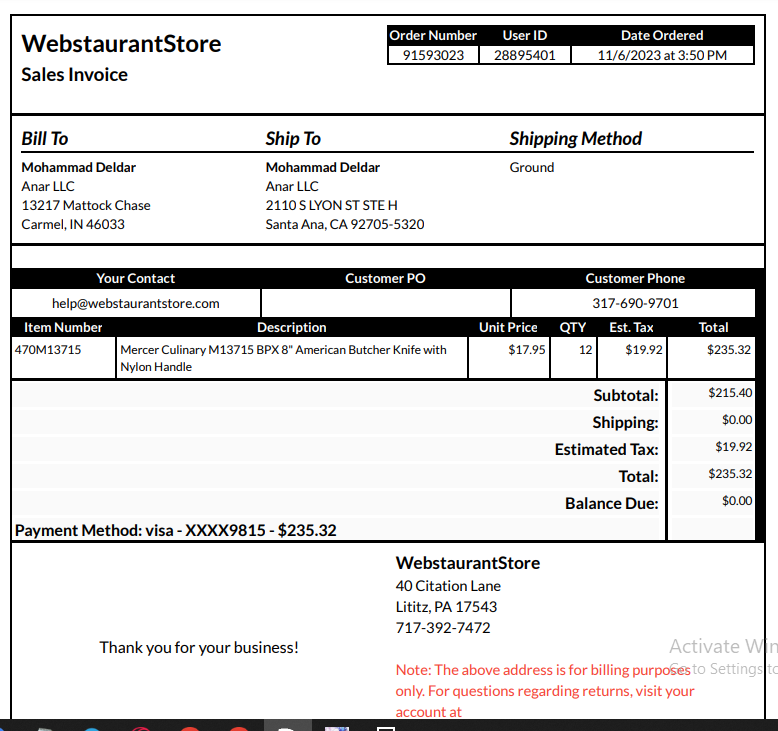Click the Customer Phone column header

click(635, 278)
